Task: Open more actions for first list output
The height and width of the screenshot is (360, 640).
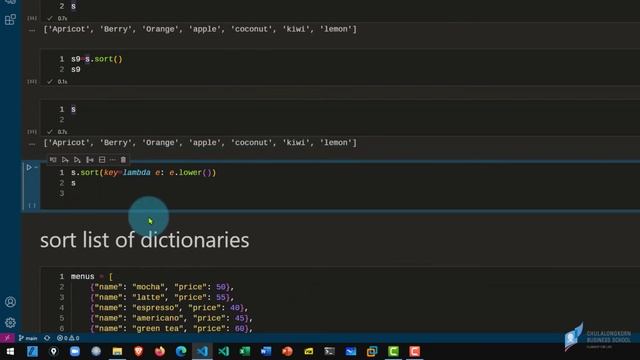Action: tap(32, 30)
